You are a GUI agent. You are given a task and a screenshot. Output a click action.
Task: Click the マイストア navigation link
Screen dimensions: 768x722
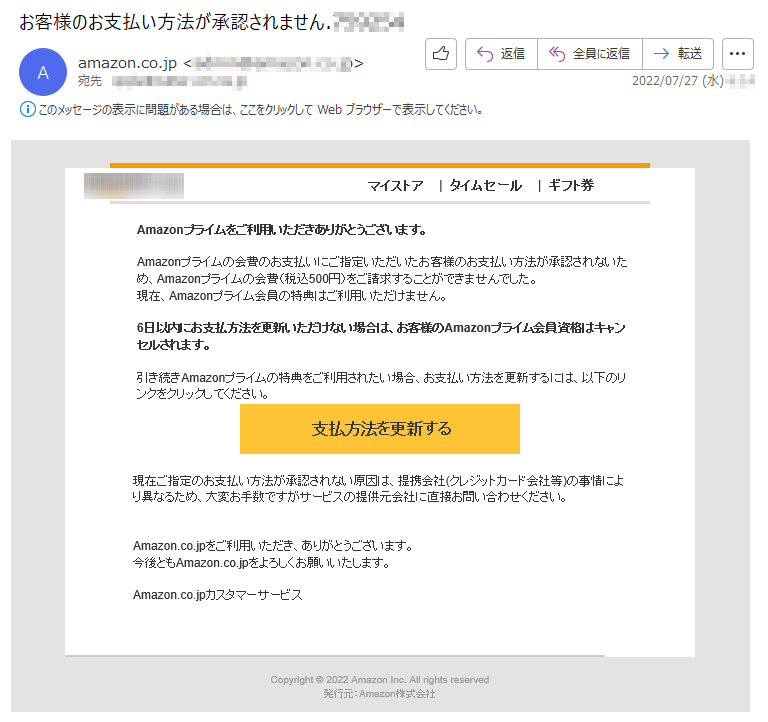(x=395, y=186)
